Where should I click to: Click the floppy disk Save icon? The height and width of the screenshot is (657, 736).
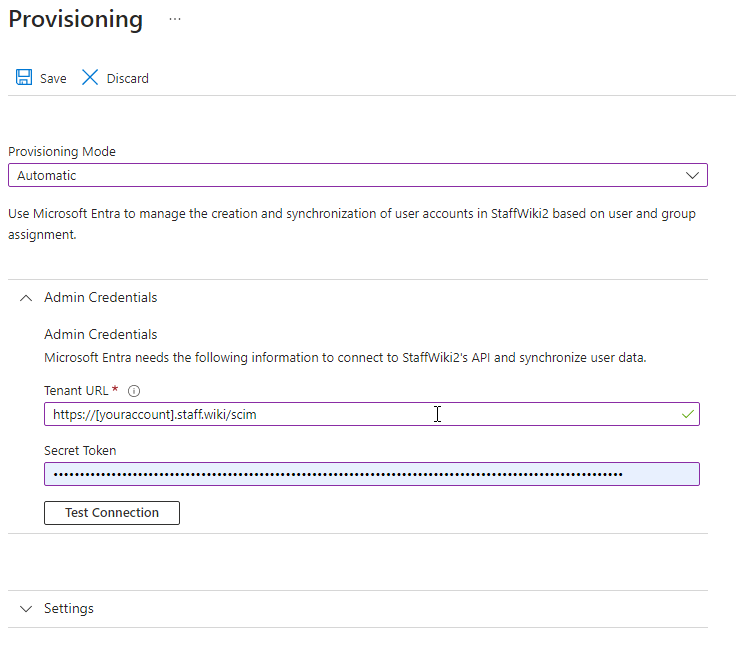[24, 78]
